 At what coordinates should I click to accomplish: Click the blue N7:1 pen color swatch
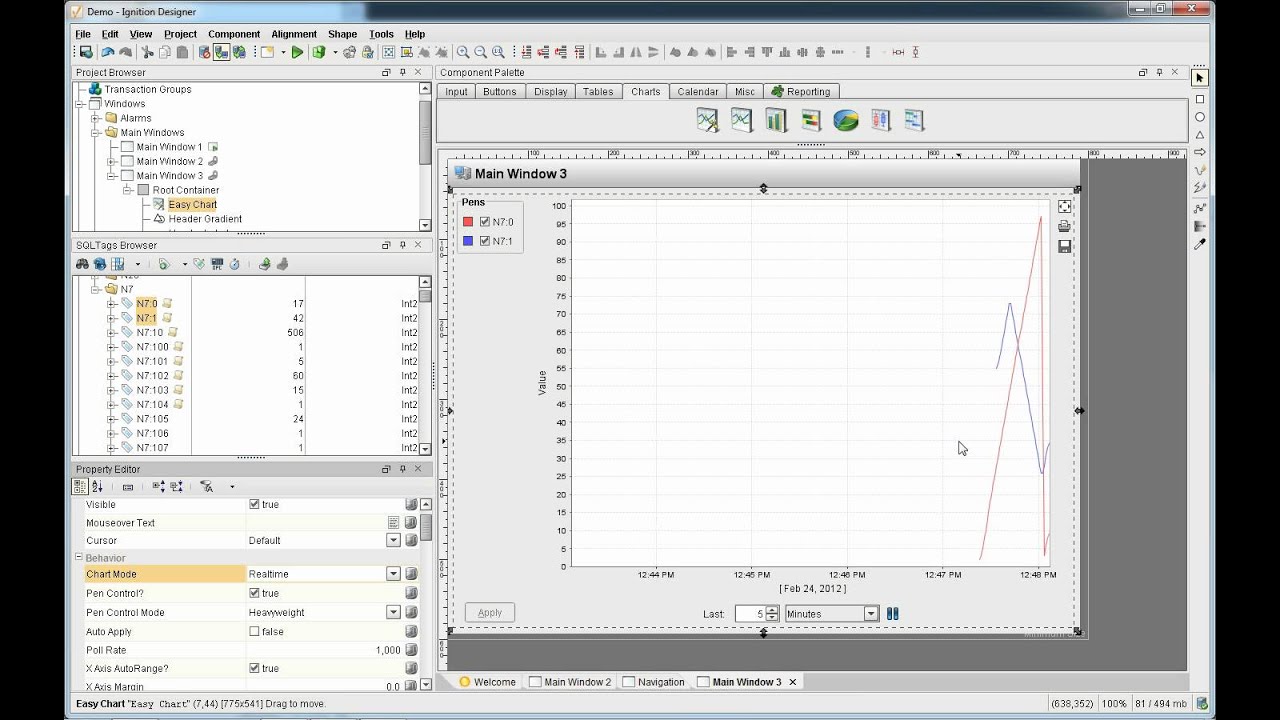click(x=468, y=241)
